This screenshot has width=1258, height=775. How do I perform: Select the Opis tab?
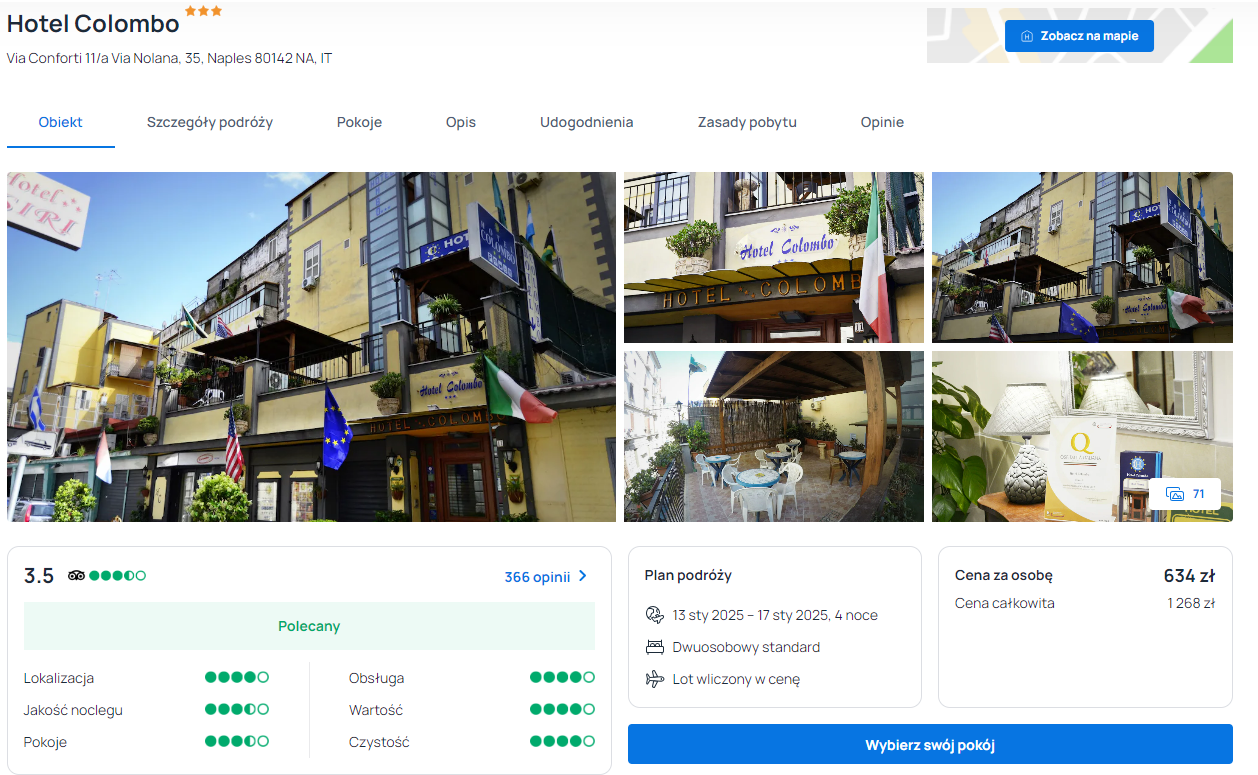pyautogui.click(x=461, y=122)
